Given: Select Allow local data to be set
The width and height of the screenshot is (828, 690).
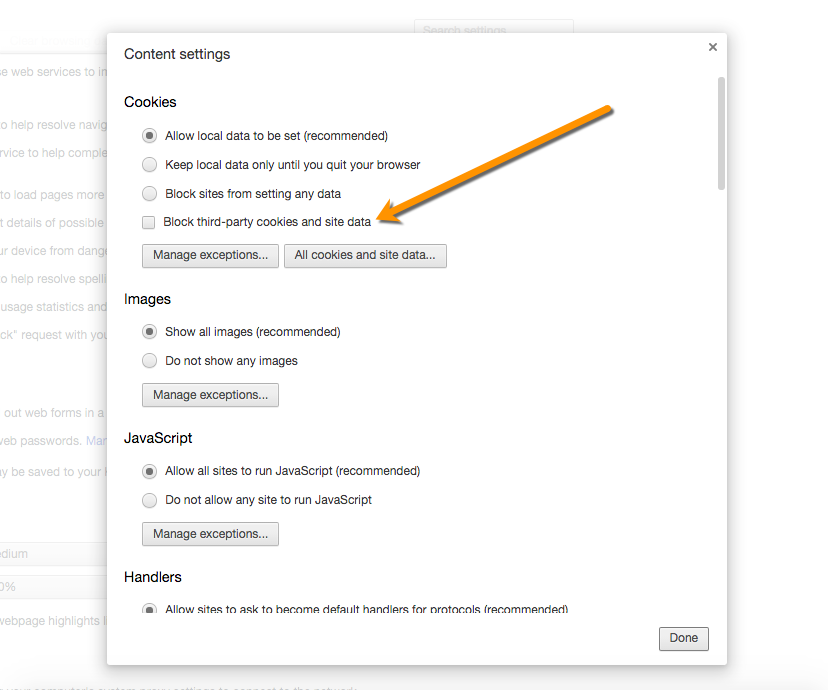Looking at the screenshot, I should (150, 136).
